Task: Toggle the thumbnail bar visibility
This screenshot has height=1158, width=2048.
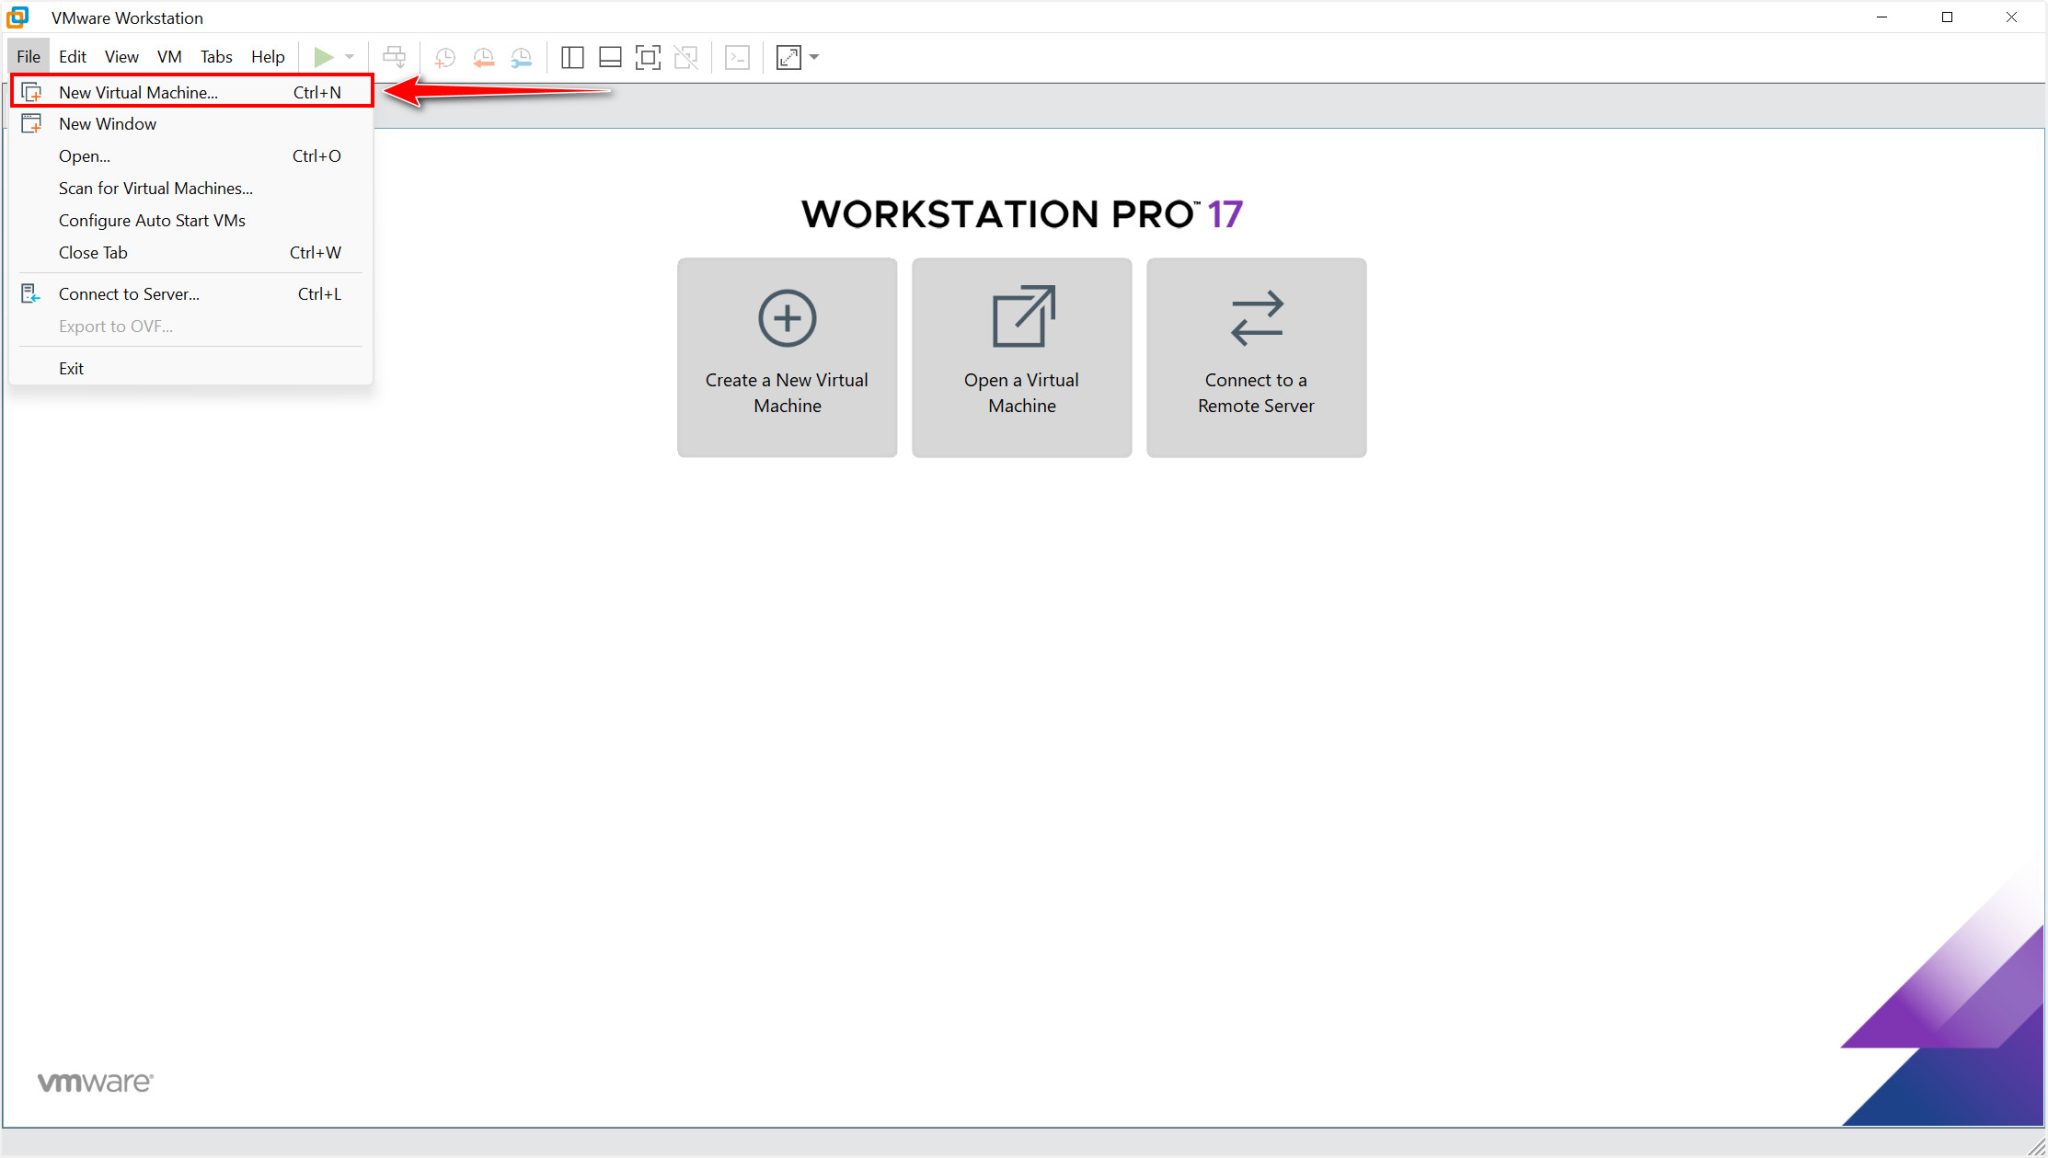Action: 610,57
